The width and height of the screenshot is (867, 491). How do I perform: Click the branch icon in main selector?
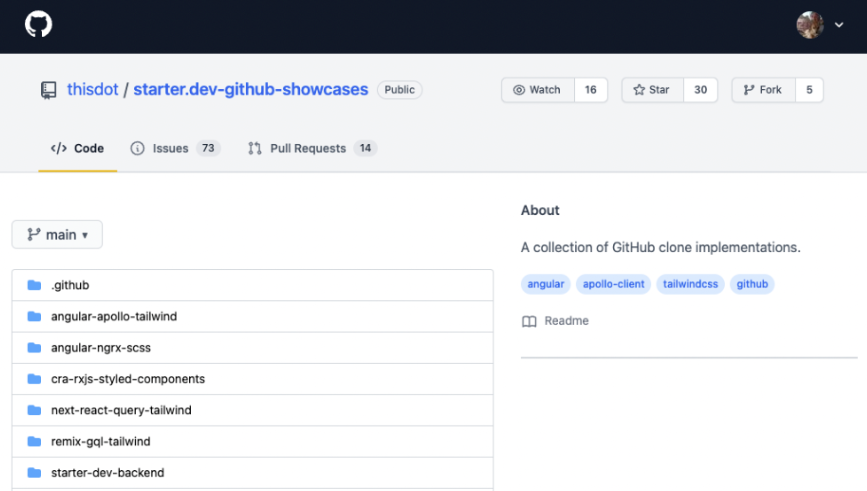[x=34, y=234]
